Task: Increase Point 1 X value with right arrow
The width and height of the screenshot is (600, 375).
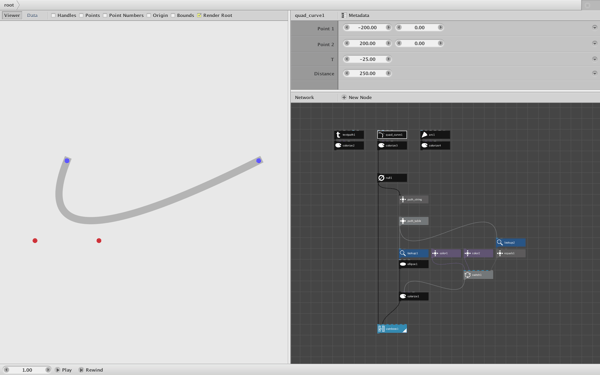Action: click(x=388, y=28)
